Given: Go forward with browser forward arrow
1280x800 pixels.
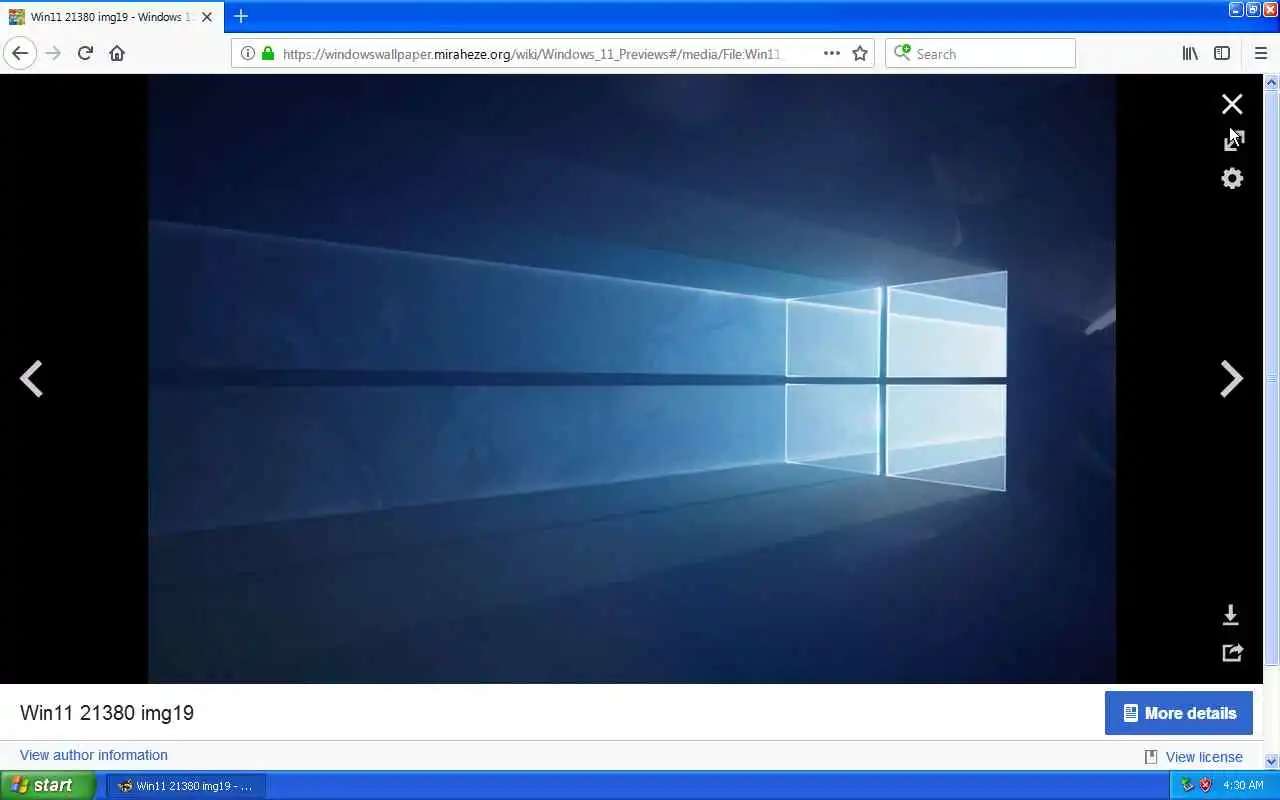Looking at the screenshot, I should (53, 53).
